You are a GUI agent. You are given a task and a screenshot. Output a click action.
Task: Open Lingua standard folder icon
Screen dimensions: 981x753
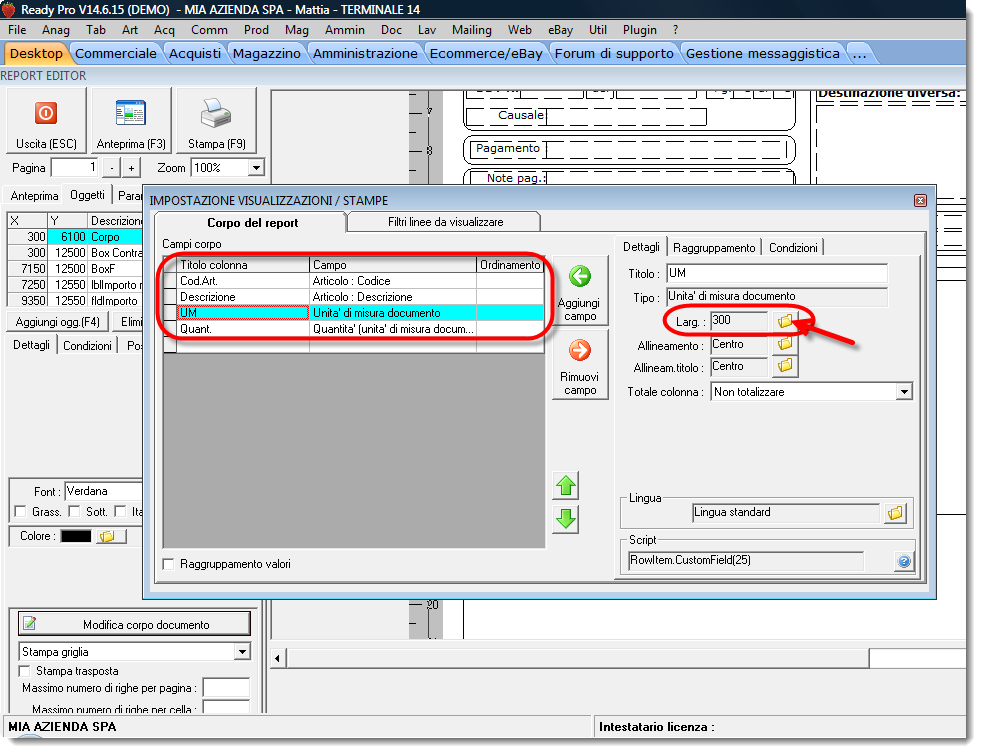pyautogui.click(x=895, y=513)
